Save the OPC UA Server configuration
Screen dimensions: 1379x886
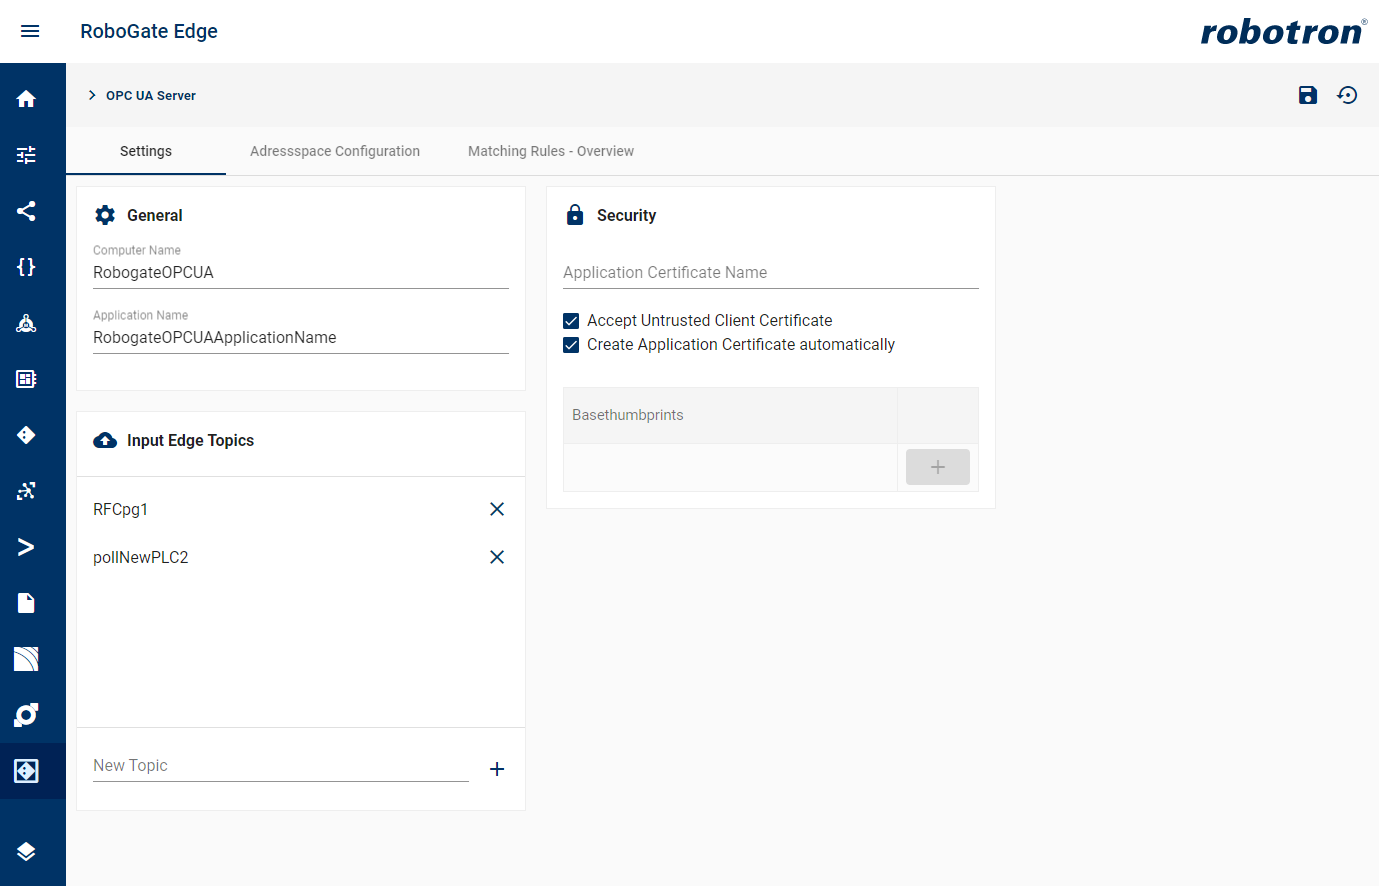(1308, 95)
